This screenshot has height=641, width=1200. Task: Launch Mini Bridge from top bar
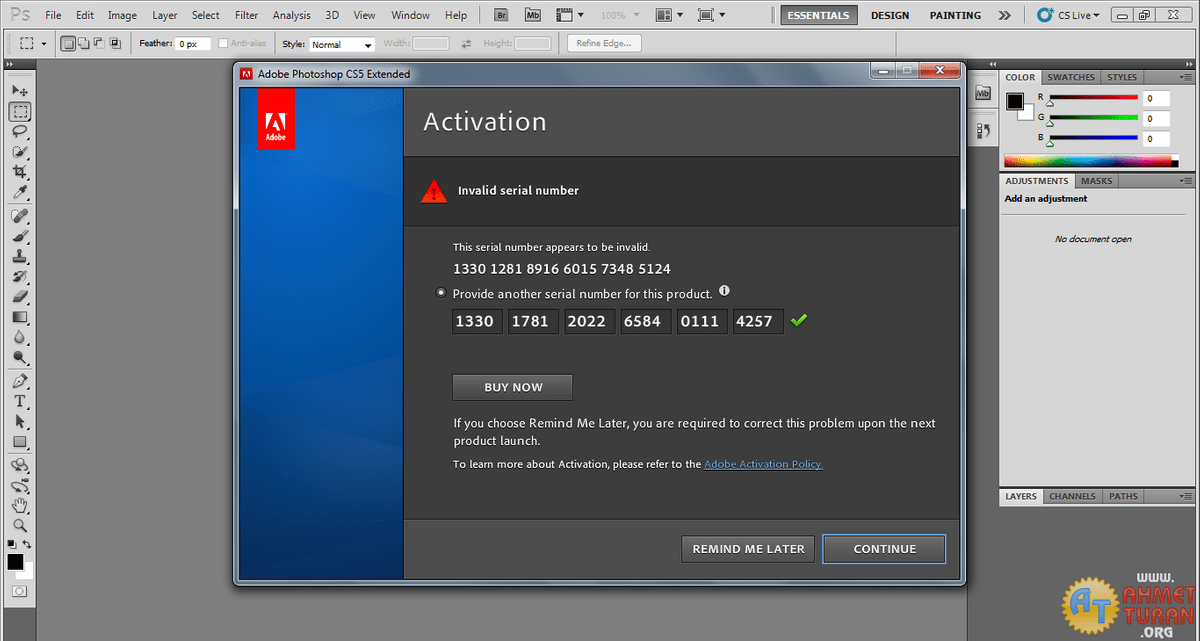click(x=533, y=15)
